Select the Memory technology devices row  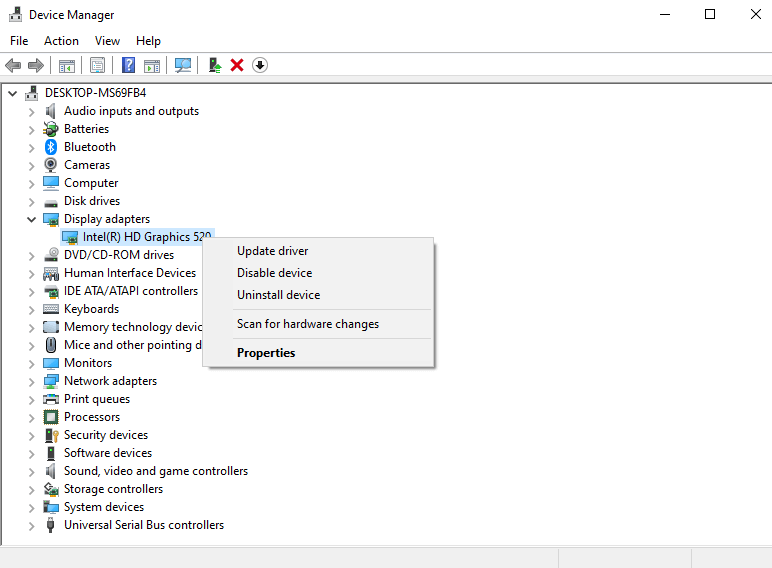click(133, 327)
